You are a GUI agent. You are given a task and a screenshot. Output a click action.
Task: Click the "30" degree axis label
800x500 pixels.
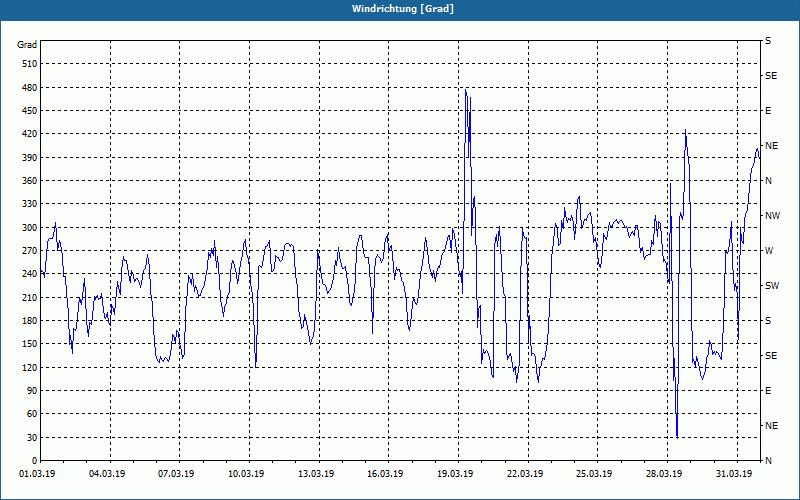click(x=32, y=438)
